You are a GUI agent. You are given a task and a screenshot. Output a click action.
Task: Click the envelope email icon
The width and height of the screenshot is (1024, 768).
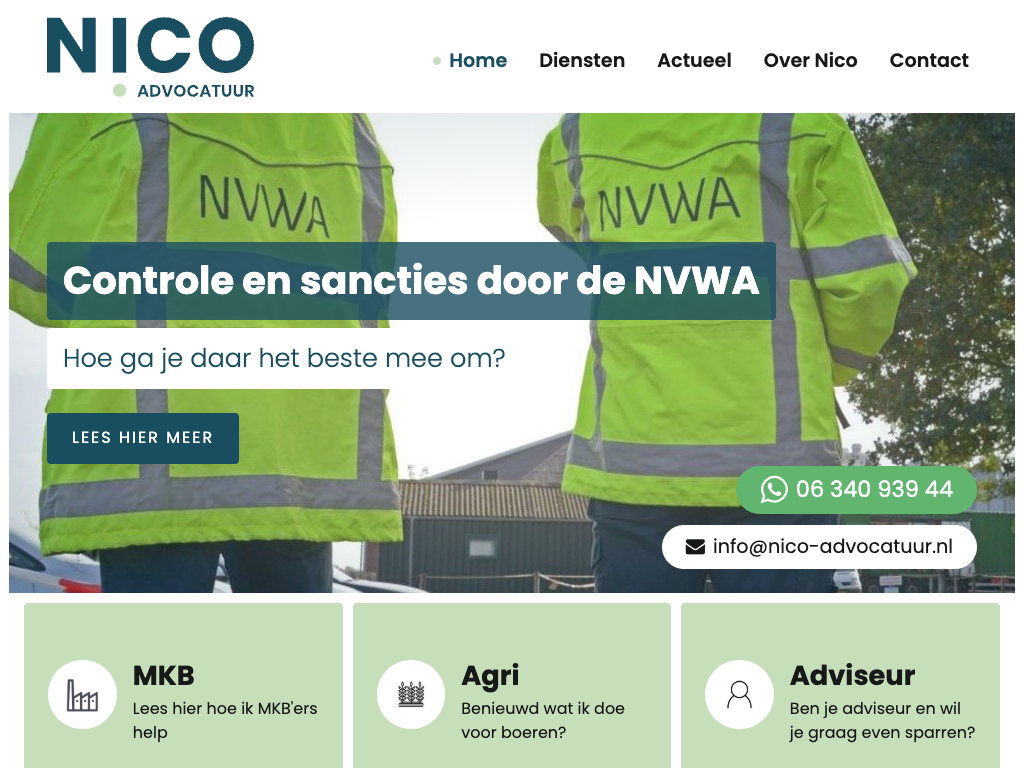tap(695, 547)
